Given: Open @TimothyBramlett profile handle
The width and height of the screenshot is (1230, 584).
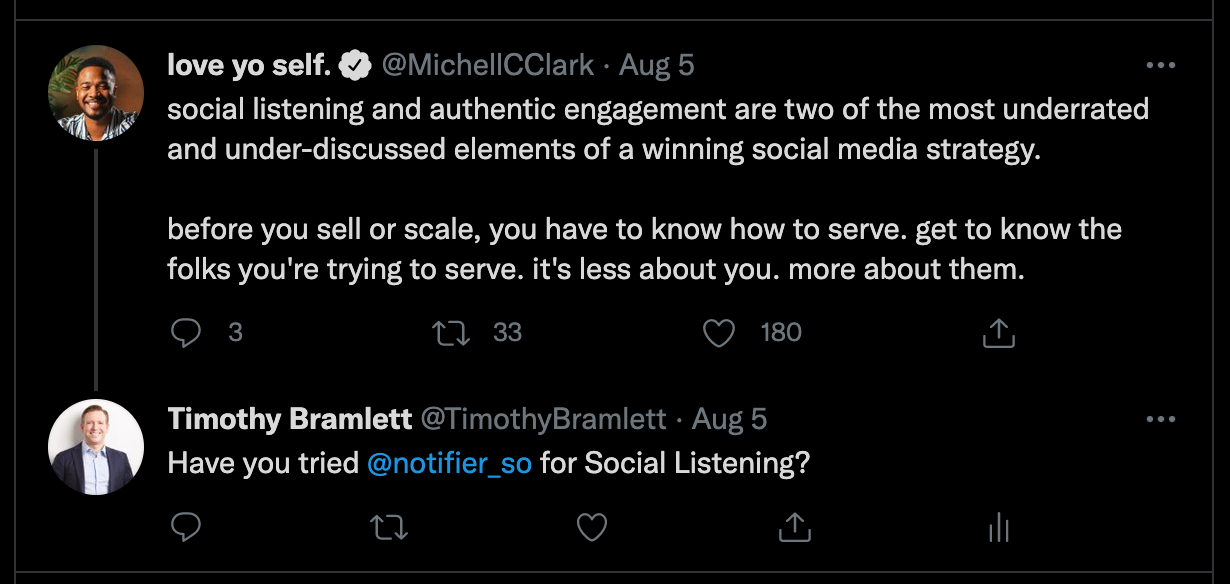Looking at the screenshot, I should click(x=543, y=419).
